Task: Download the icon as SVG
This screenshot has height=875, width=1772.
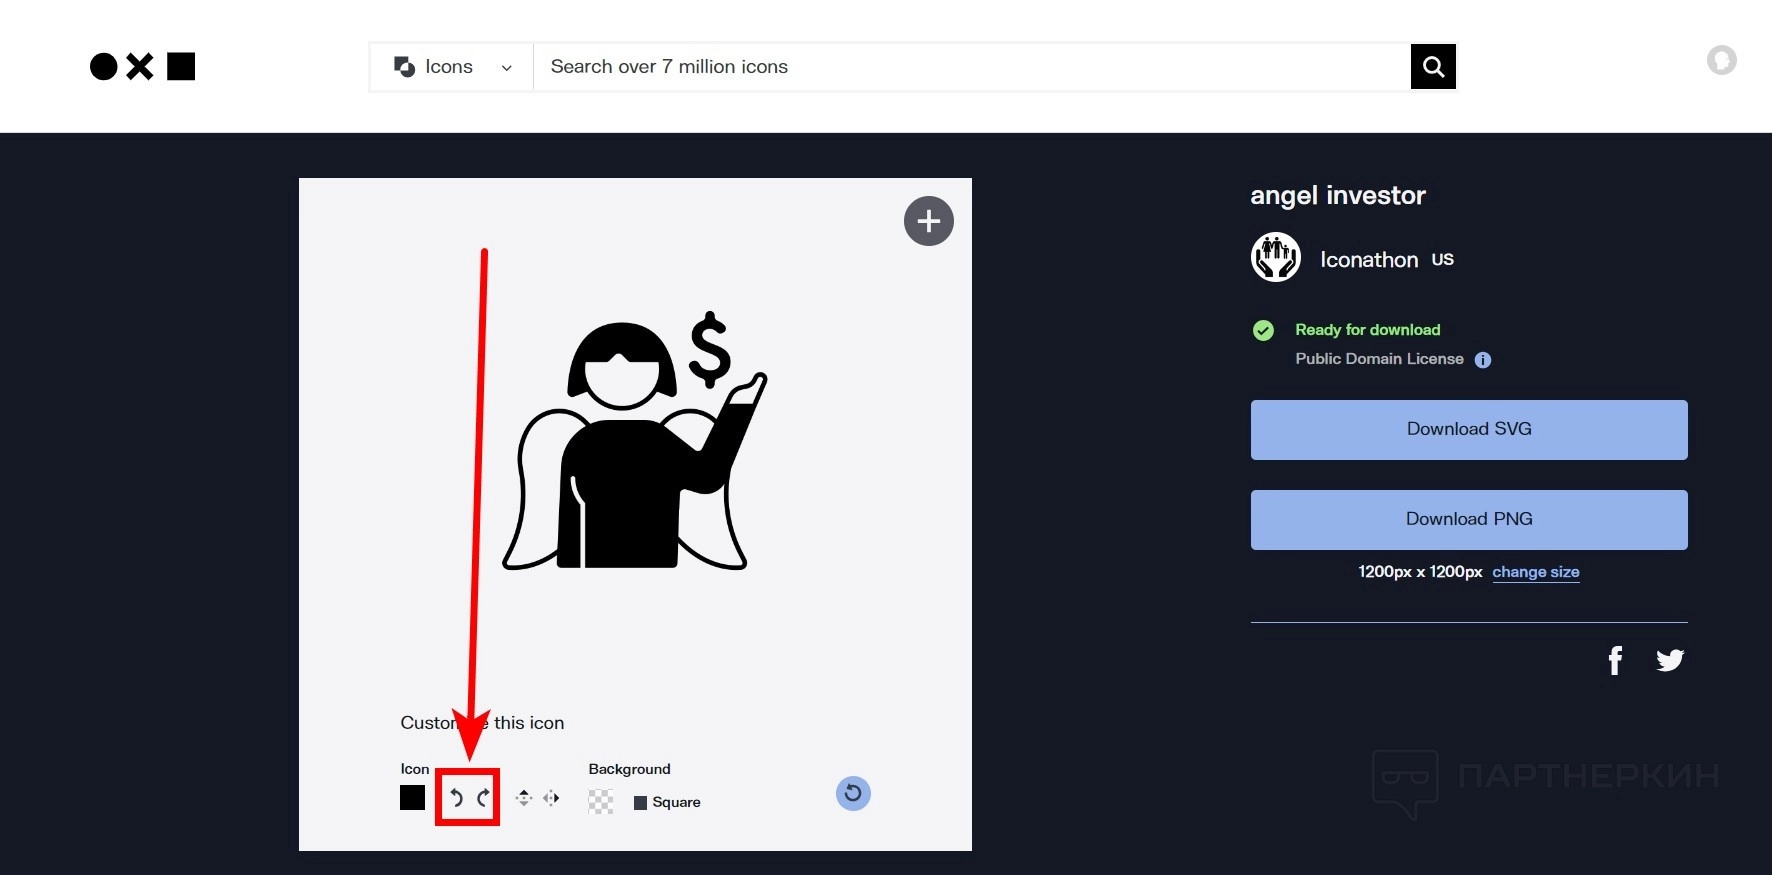Action: [1469, 430]
